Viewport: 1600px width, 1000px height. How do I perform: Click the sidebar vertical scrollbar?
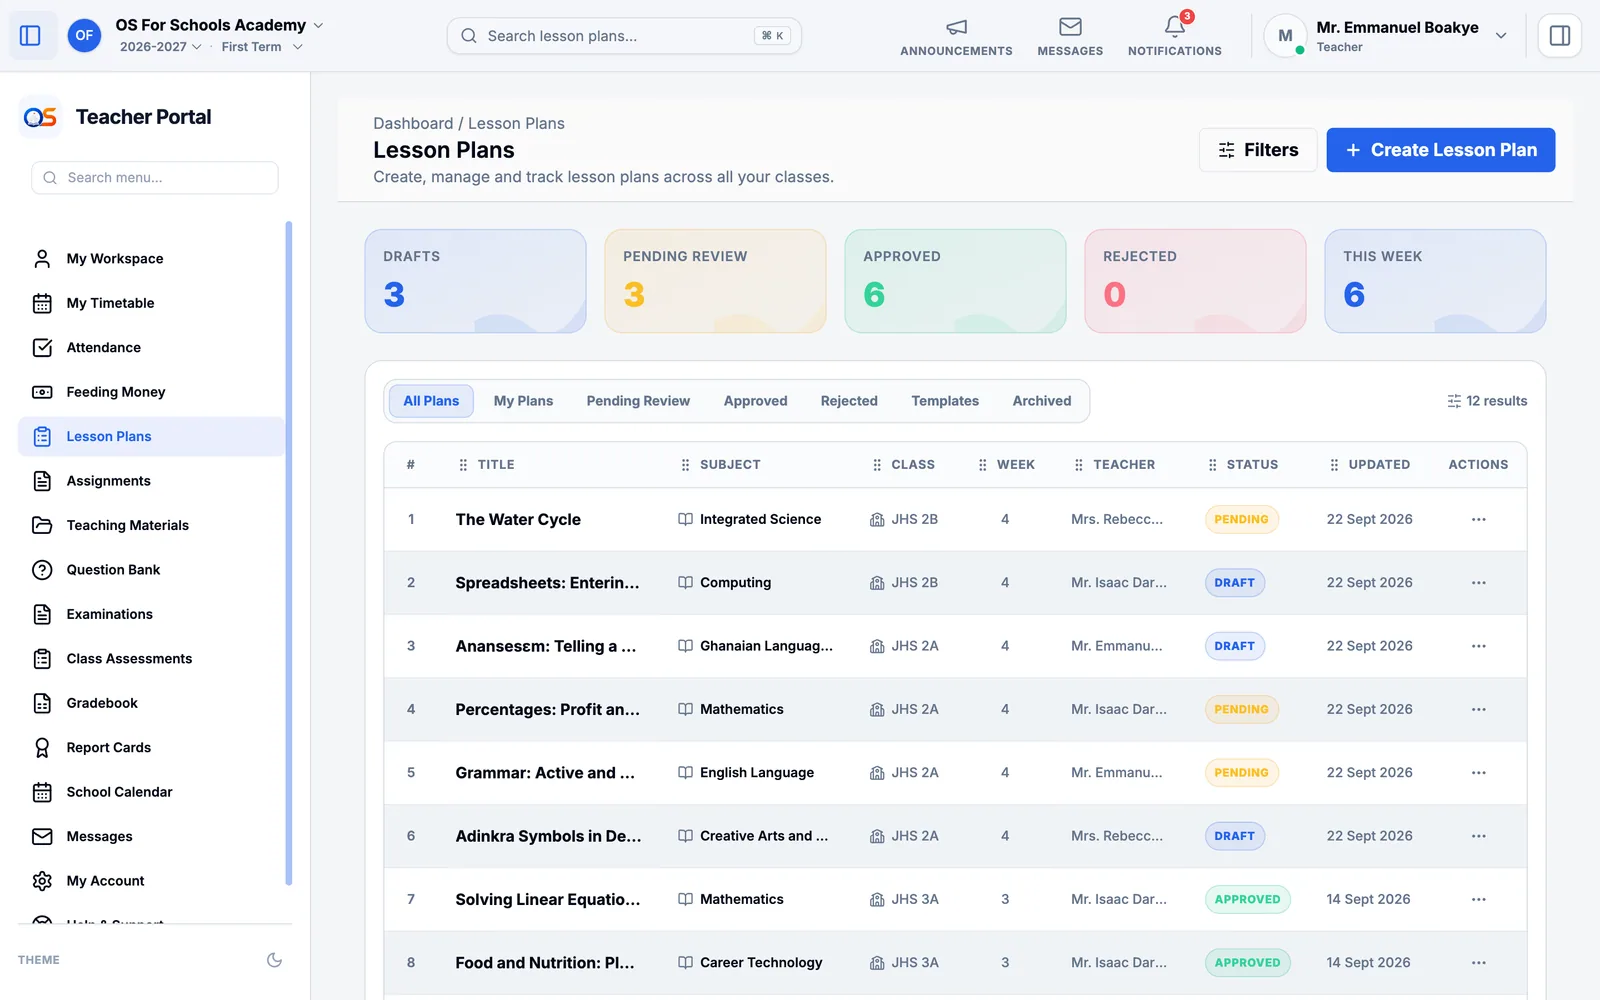pyautogui.click(x=289, y=553)
